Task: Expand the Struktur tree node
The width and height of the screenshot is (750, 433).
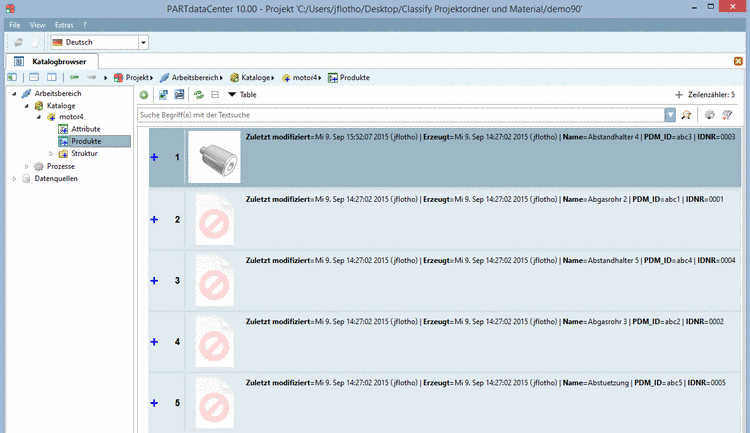Action: point(51,154)
